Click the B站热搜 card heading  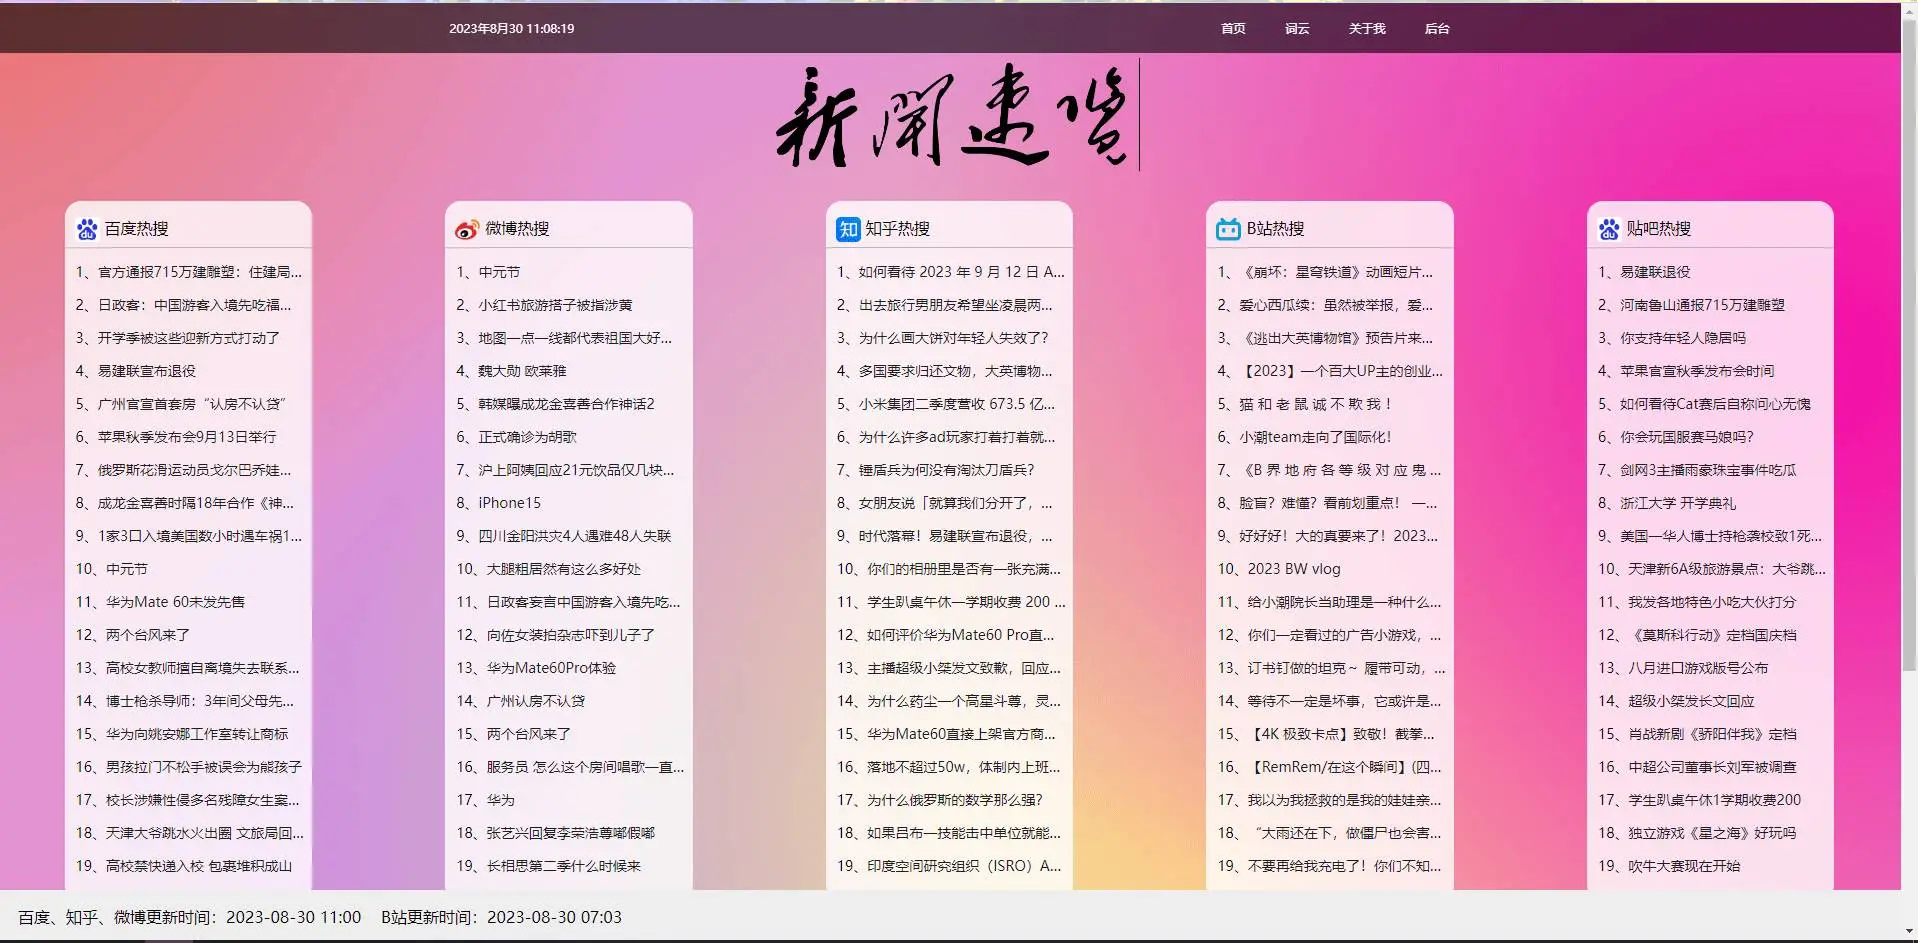tap(1275, 229)
